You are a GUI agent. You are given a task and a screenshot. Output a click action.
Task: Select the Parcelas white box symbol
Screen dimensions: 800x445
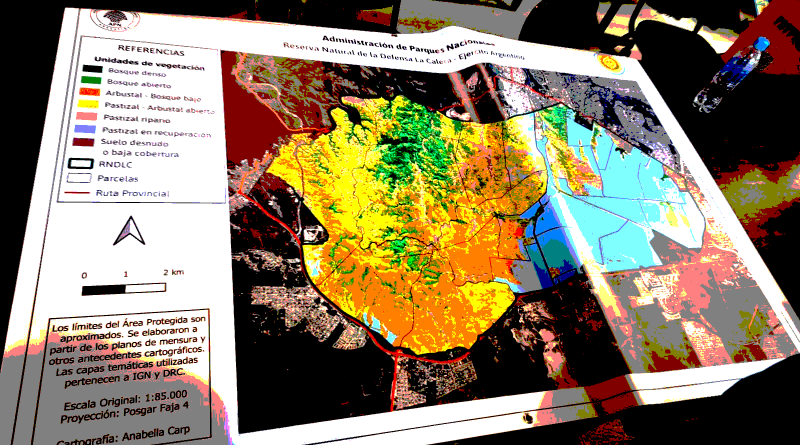[80, 177]
